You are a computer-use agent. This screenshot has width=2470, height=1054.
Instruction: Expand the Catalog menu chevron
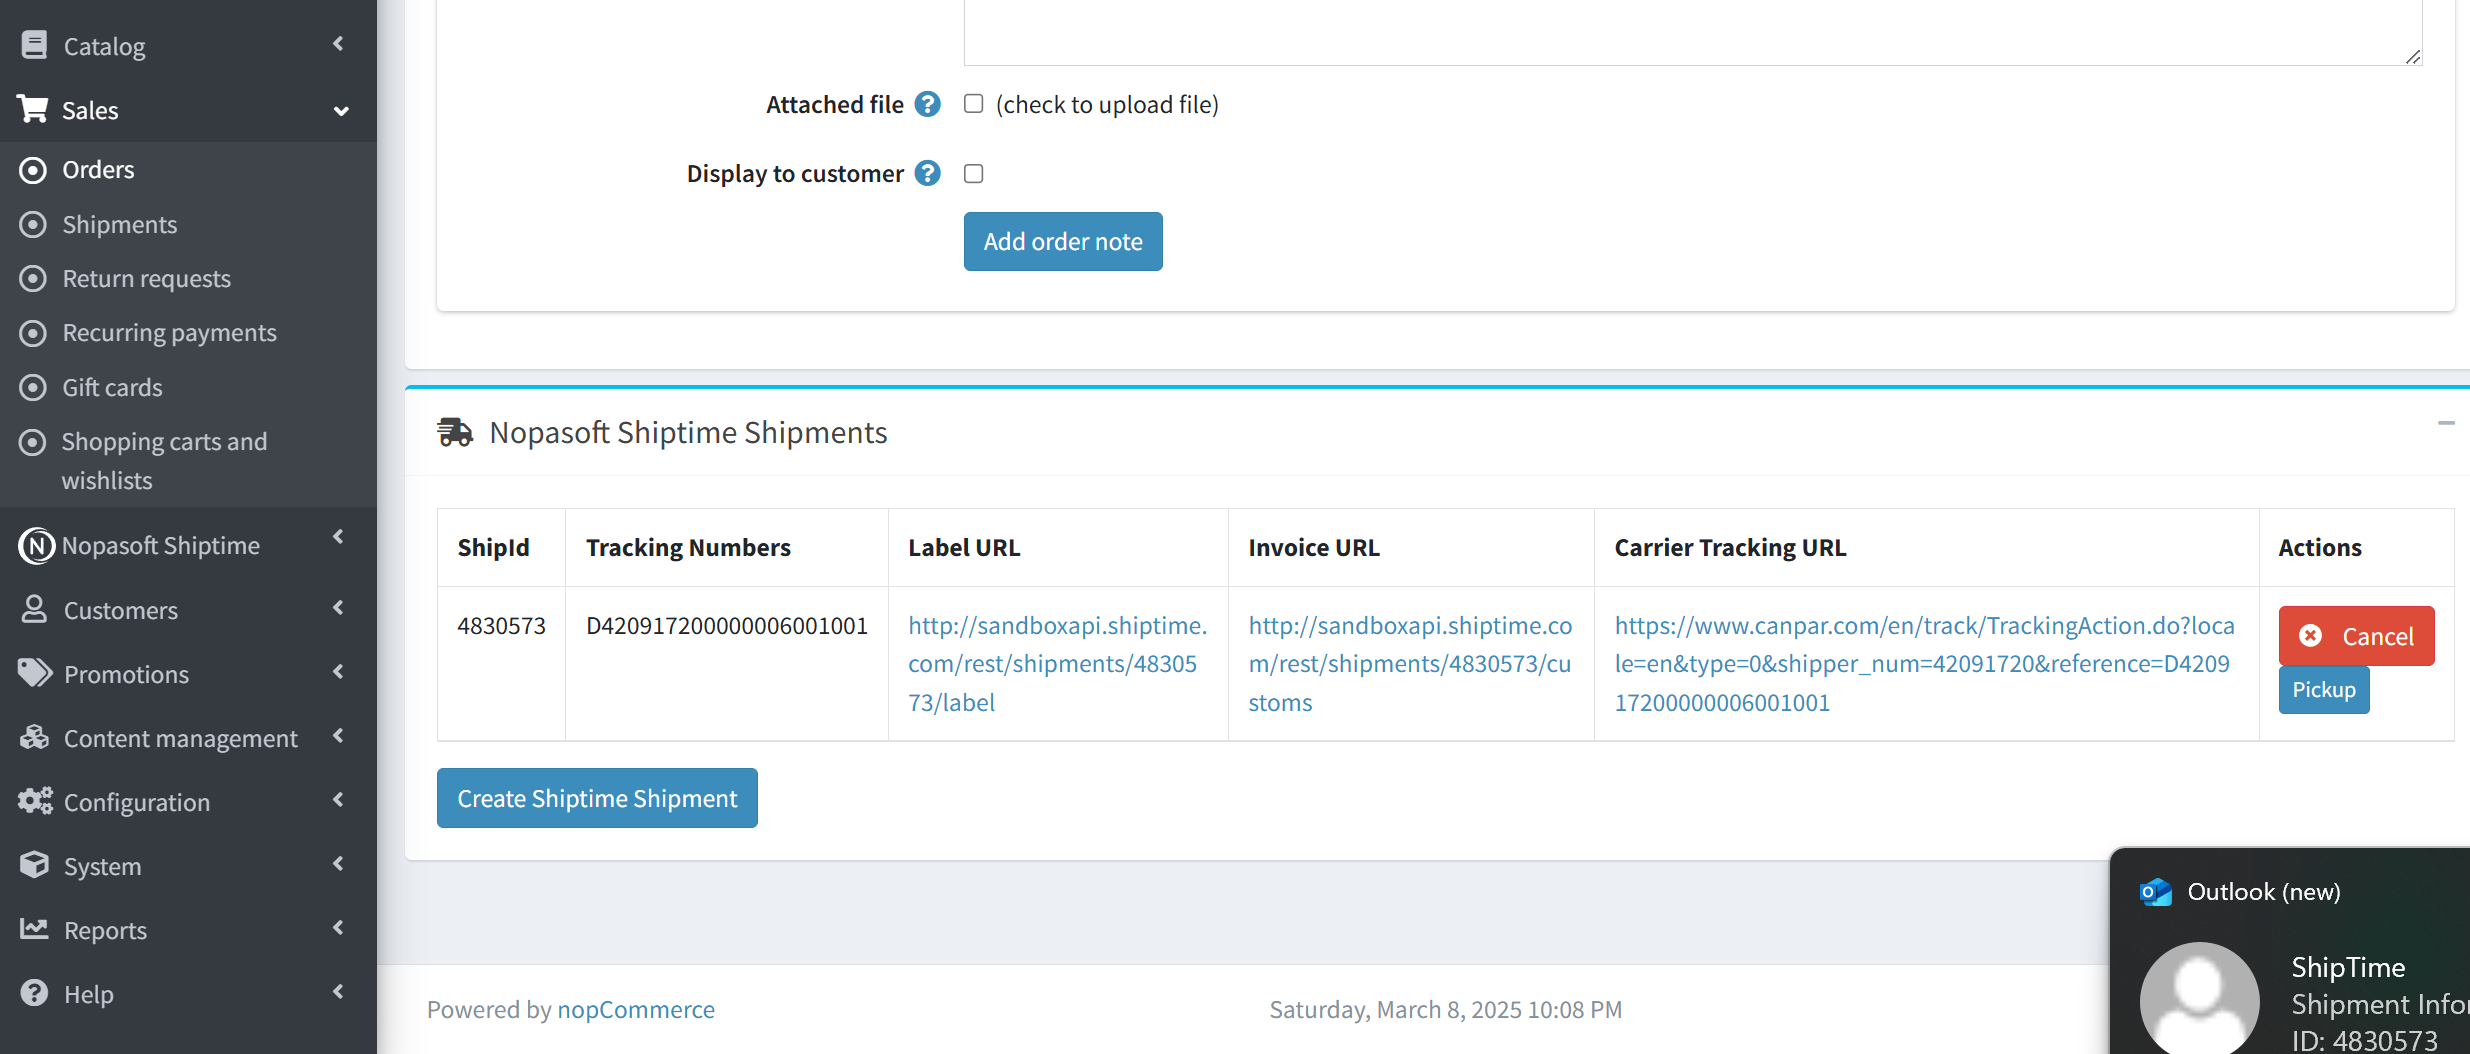click(339, 44)
